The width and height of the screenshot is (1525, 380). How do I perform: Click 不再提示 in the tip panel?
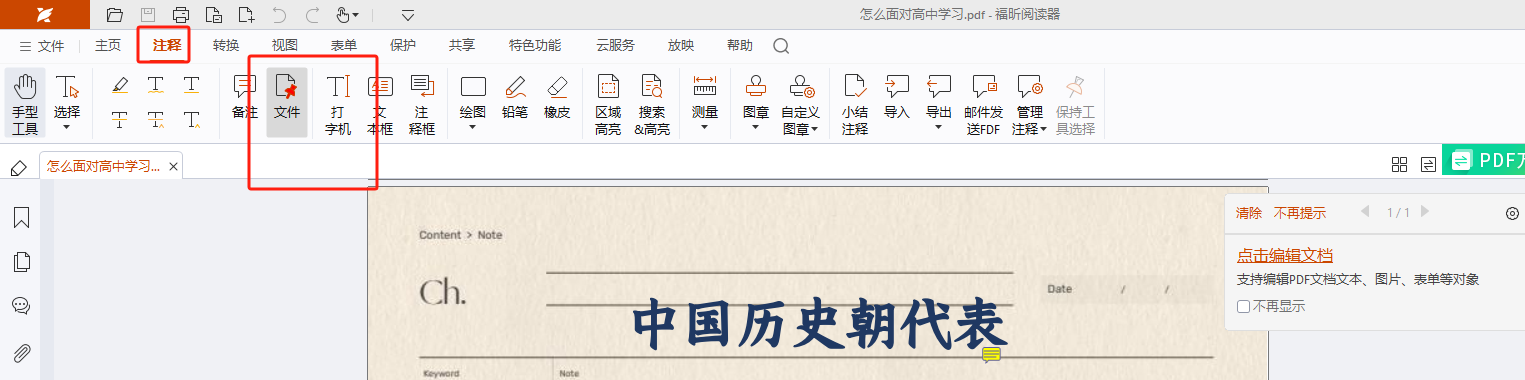click(x=1300, y=212)
